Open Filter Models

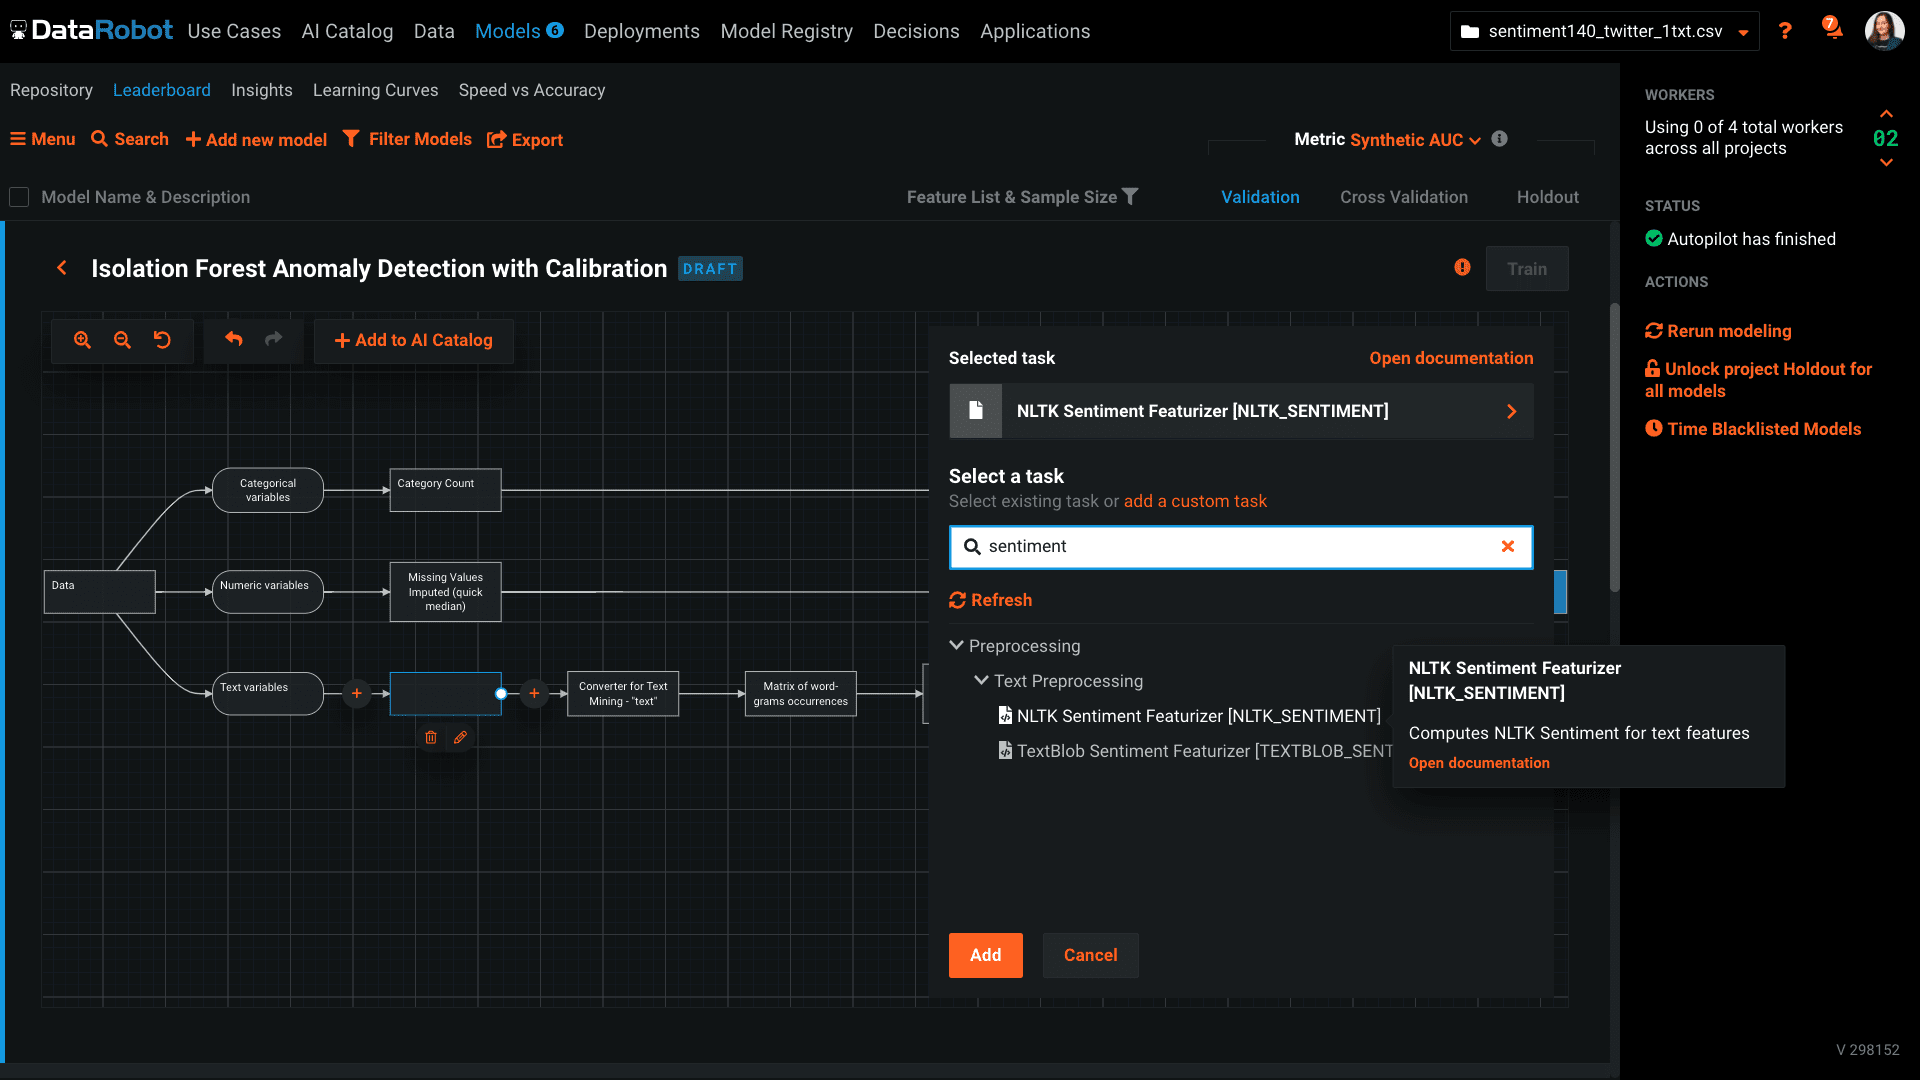[x=407, y=139]
